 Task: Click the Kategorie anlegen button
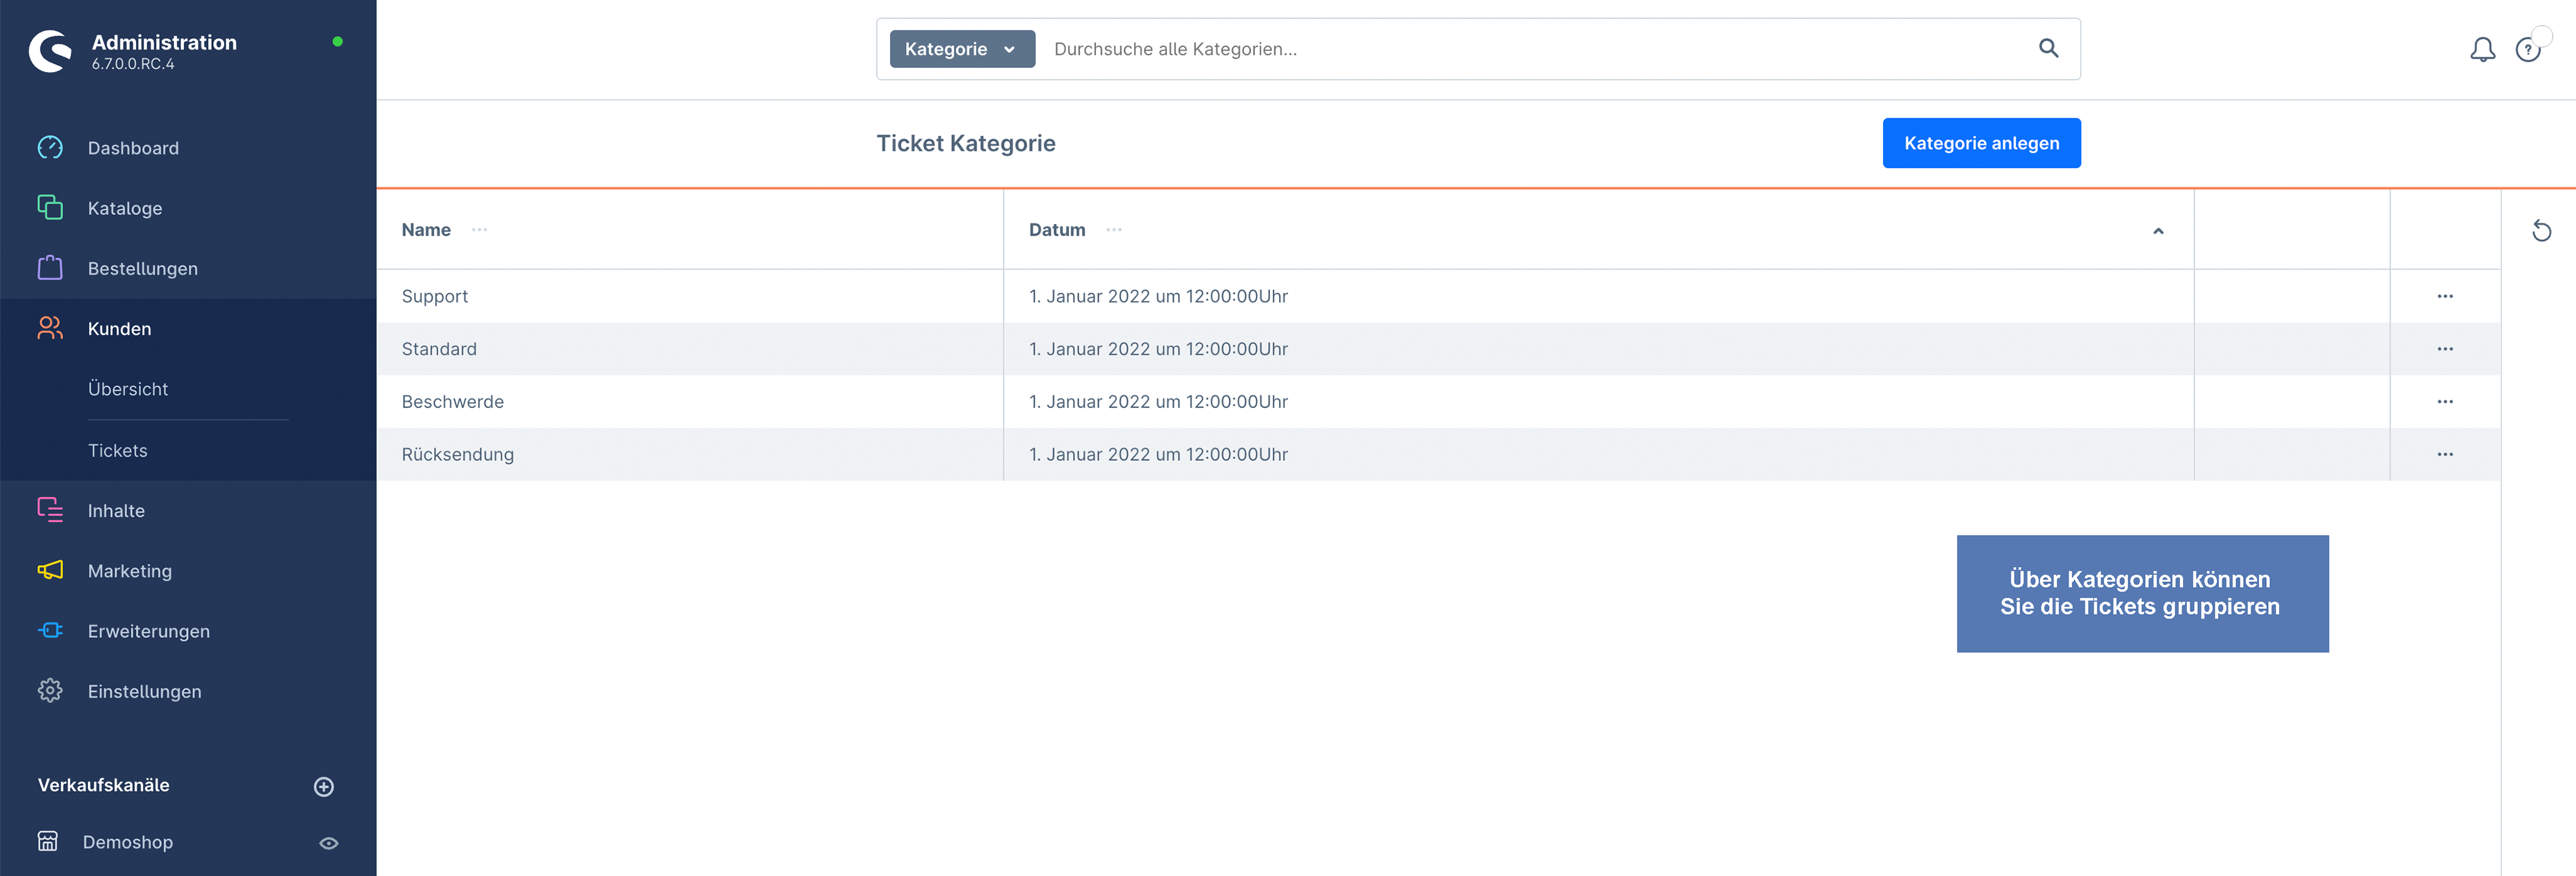[x=1981, y=143]
